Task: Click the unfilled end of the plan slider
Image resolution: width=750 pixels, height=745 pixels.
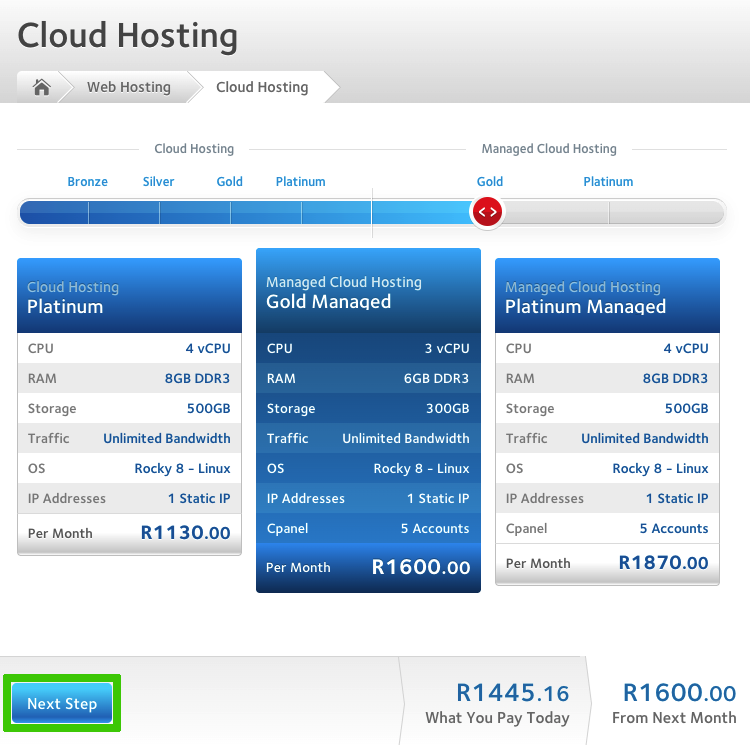Action: coord(666,212)
